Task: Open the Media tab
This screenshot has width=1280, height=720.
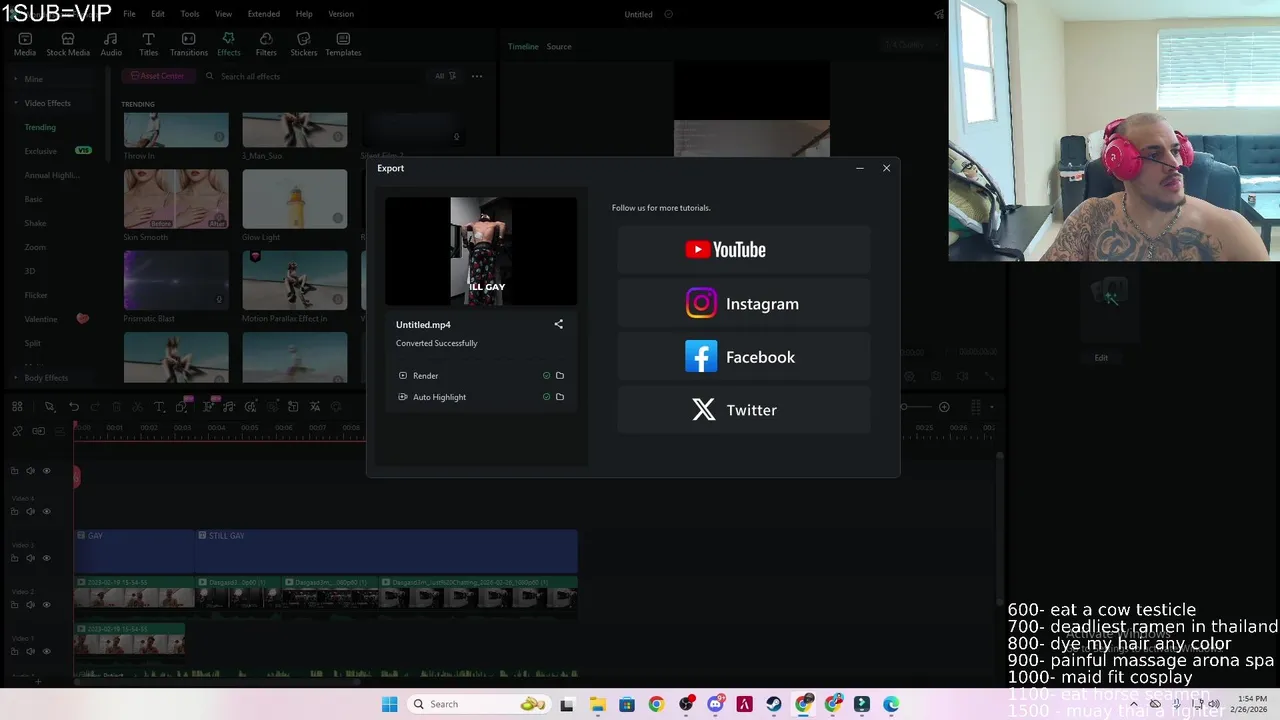Action: [x=25, y=44]
